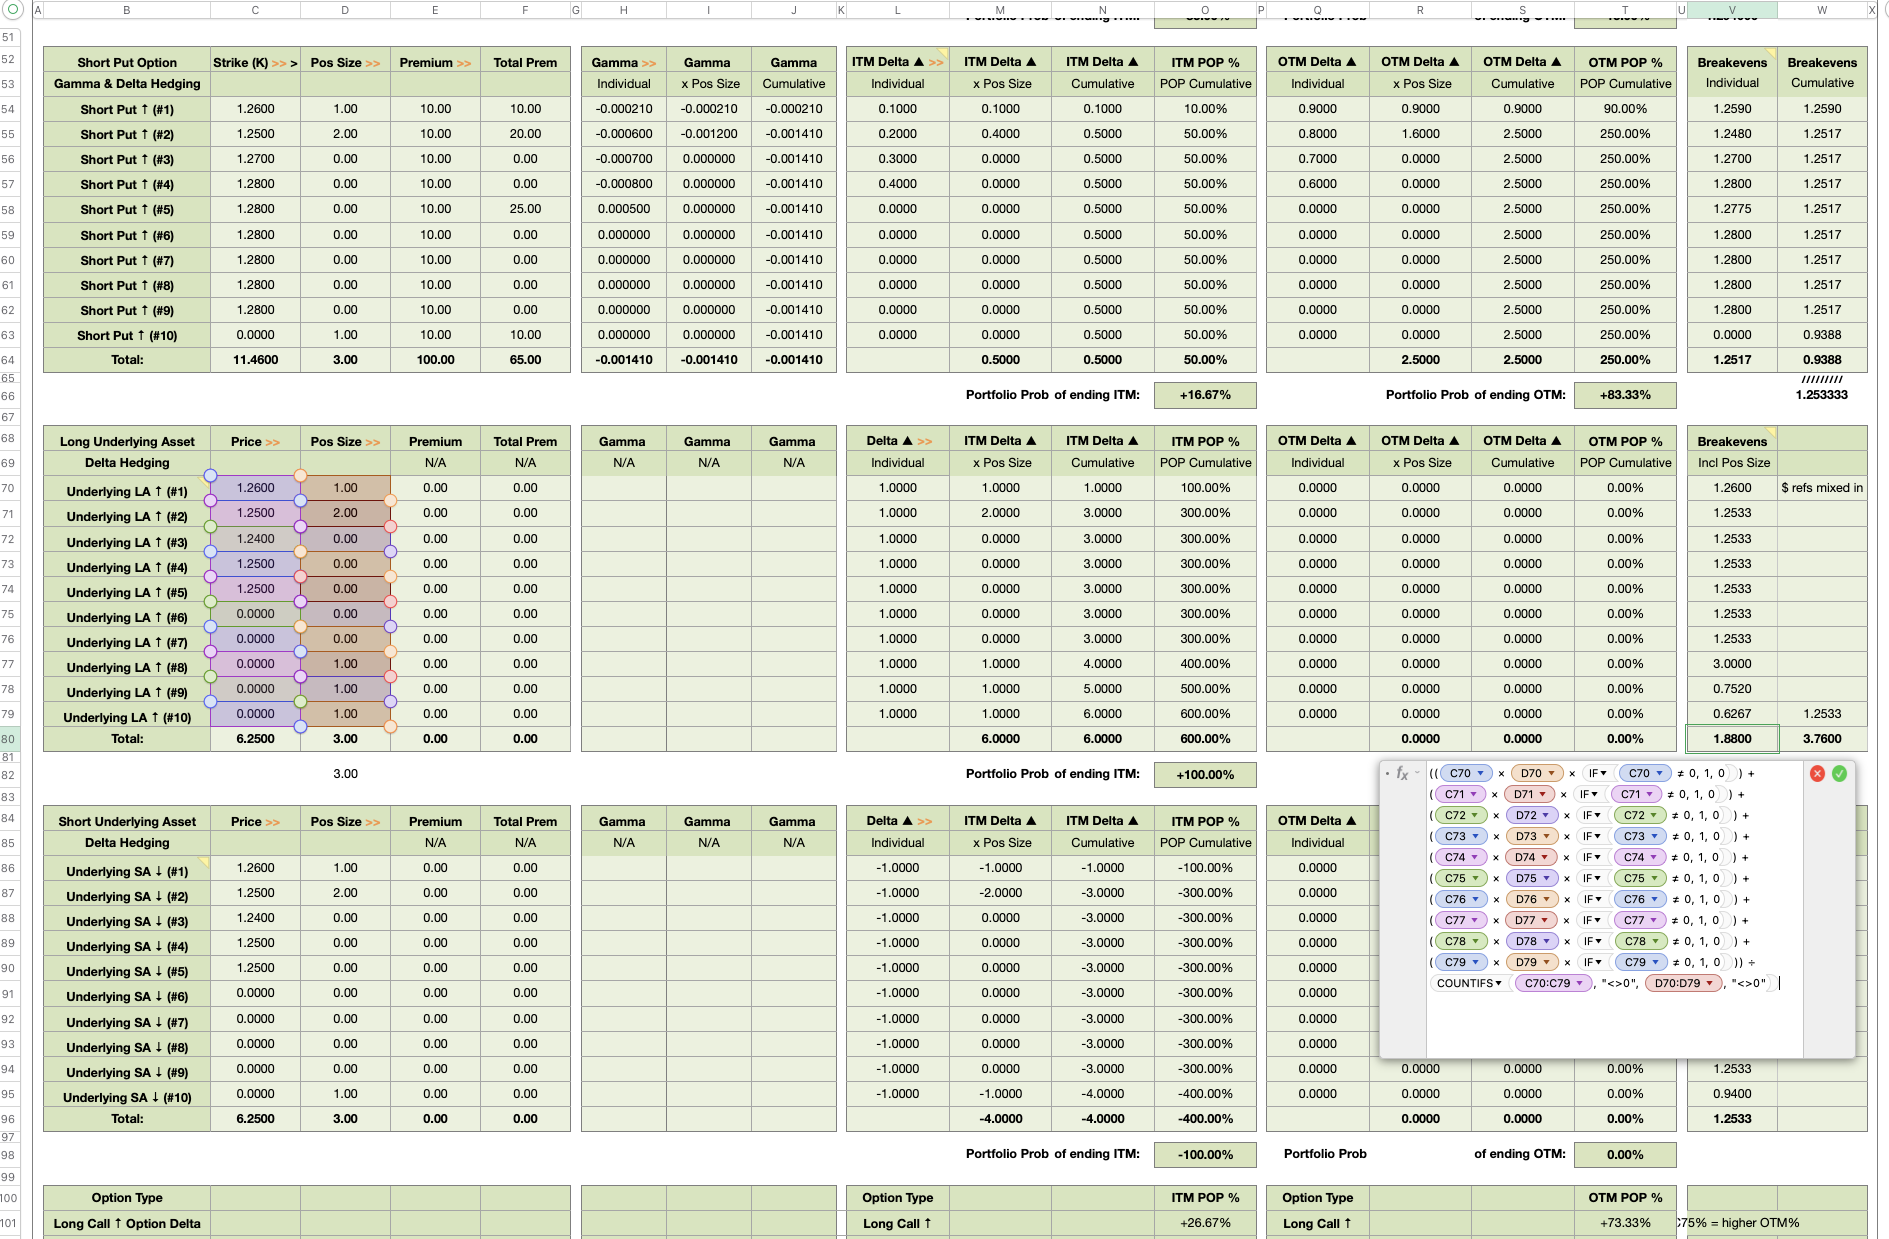Select row 80 header
1889x1239 pixels.
9,739
